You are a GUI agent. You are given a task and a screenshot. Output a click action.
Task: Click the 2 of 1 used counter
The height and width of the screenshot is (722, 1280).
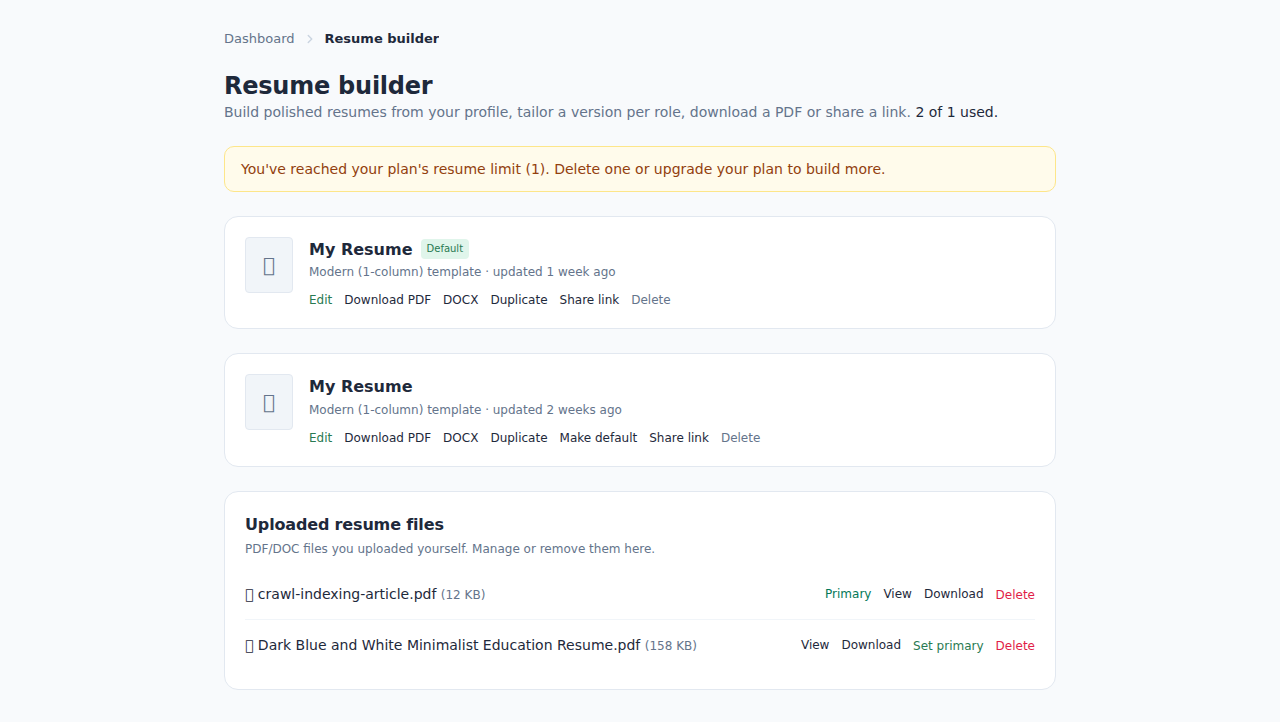[956, 112]
